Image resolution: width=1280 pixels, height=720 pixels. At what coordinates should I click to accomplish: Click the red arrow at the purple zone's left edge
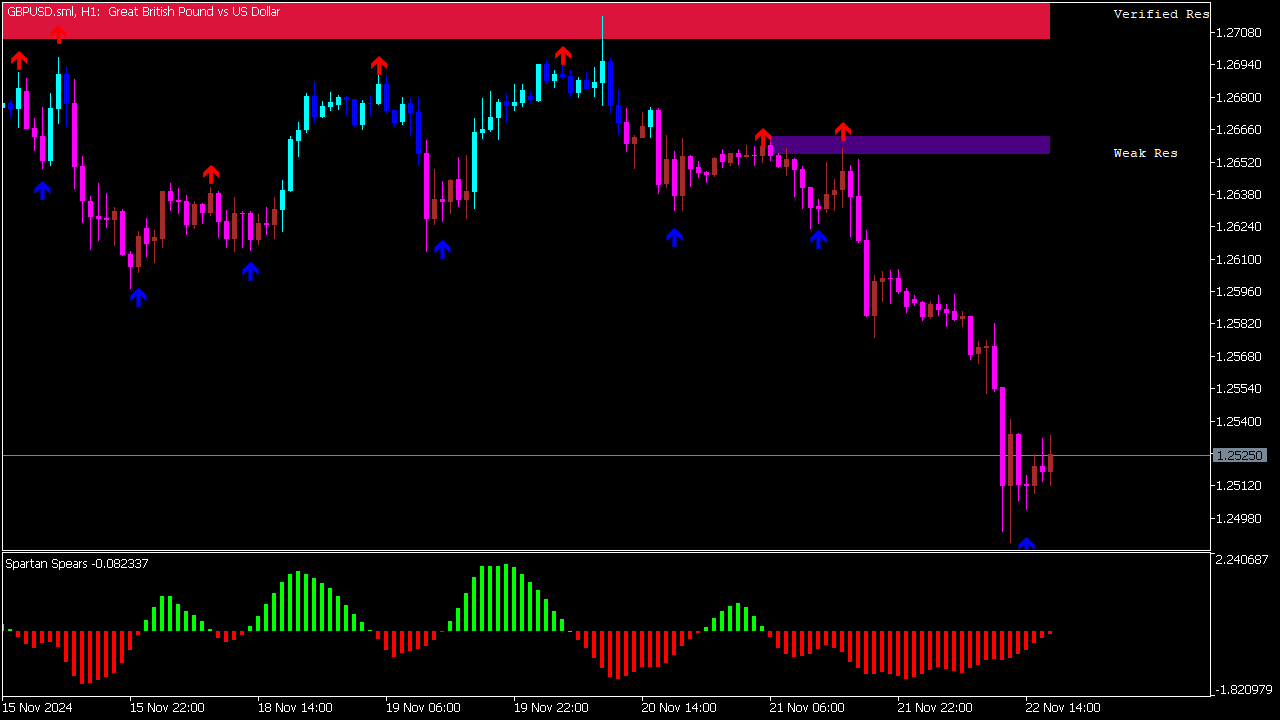[763, 137]
